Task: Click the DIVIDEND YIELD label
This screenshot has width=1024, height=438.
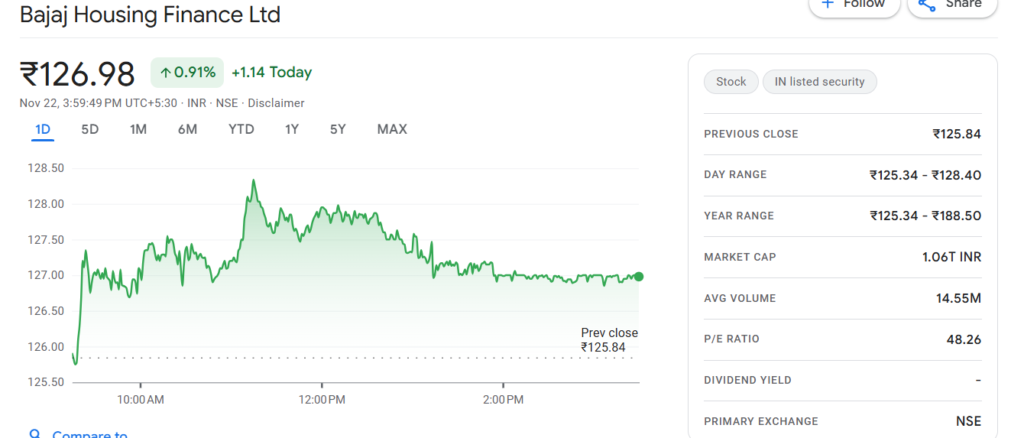Action: click(748, 380)
